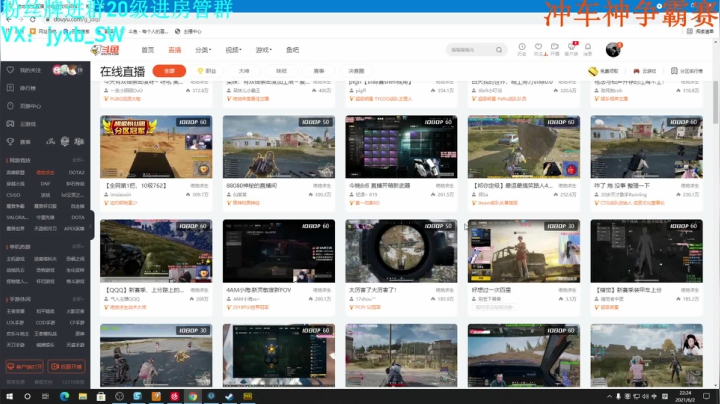The width and height of the screenshot is (720, 404).
Task: Click the red gamepad 云游戏 icon at right
Action: pos(636,71)
